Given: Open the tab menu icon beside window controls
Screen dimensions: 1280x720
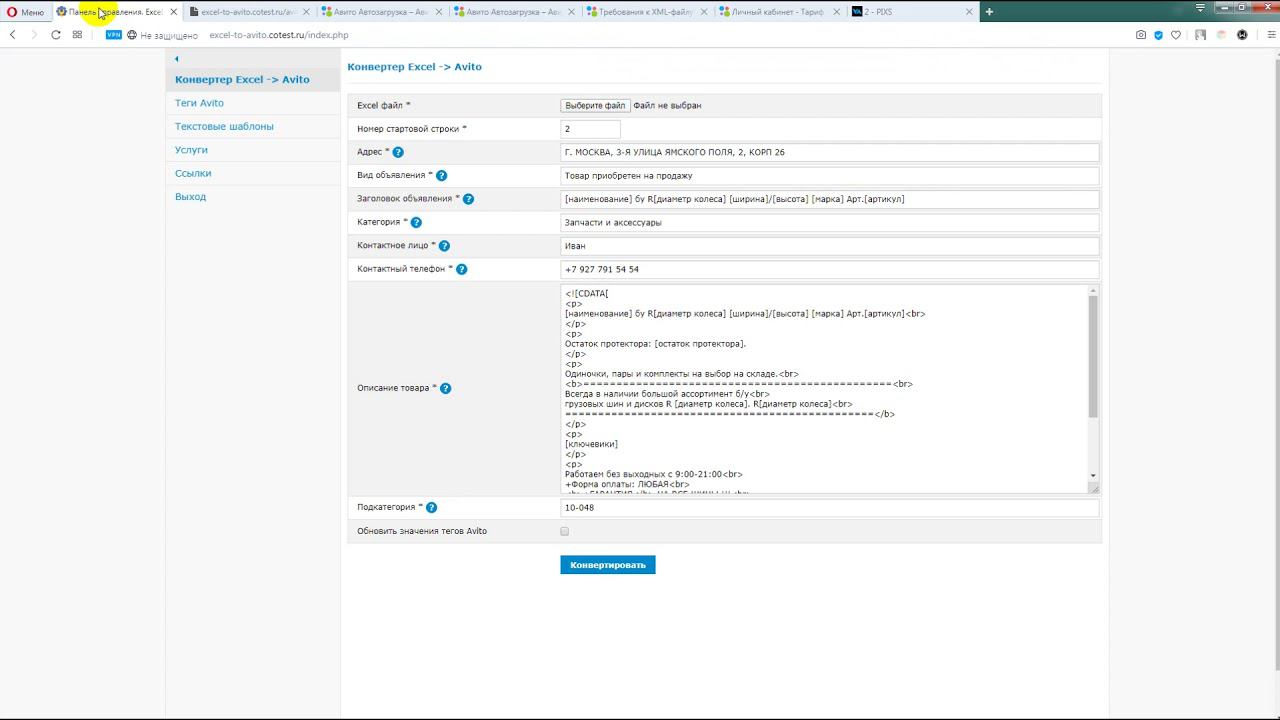Looking at the screenshot, I should click(x=1200, y=8).
